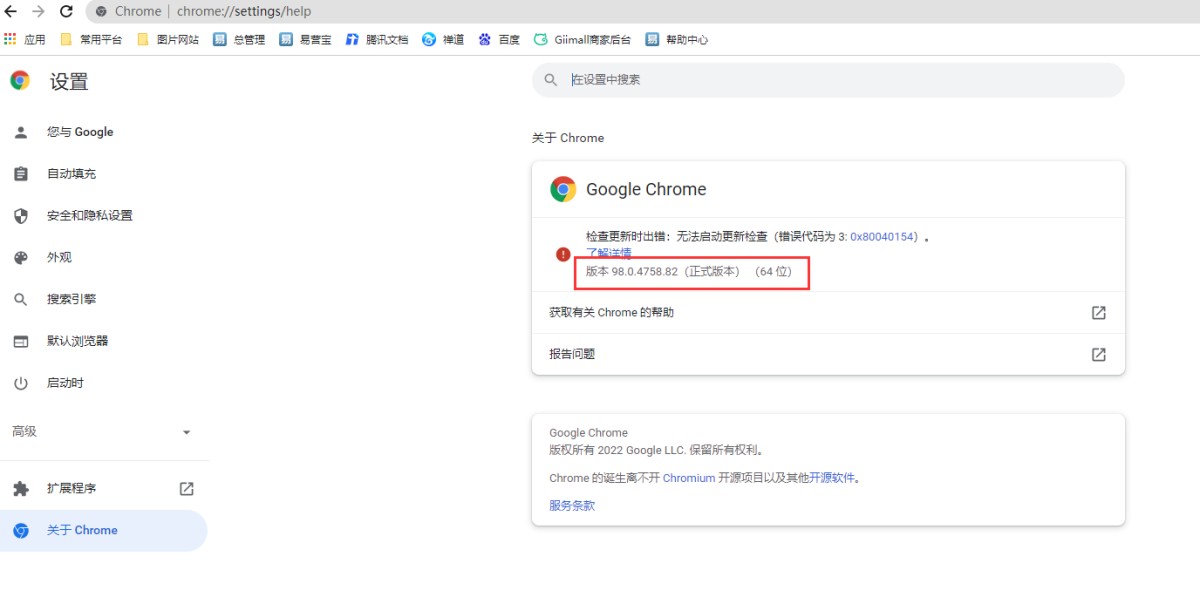Open the 报告问题 row
The height and width of the screenshot is (597, 1200).
[828, 355]
